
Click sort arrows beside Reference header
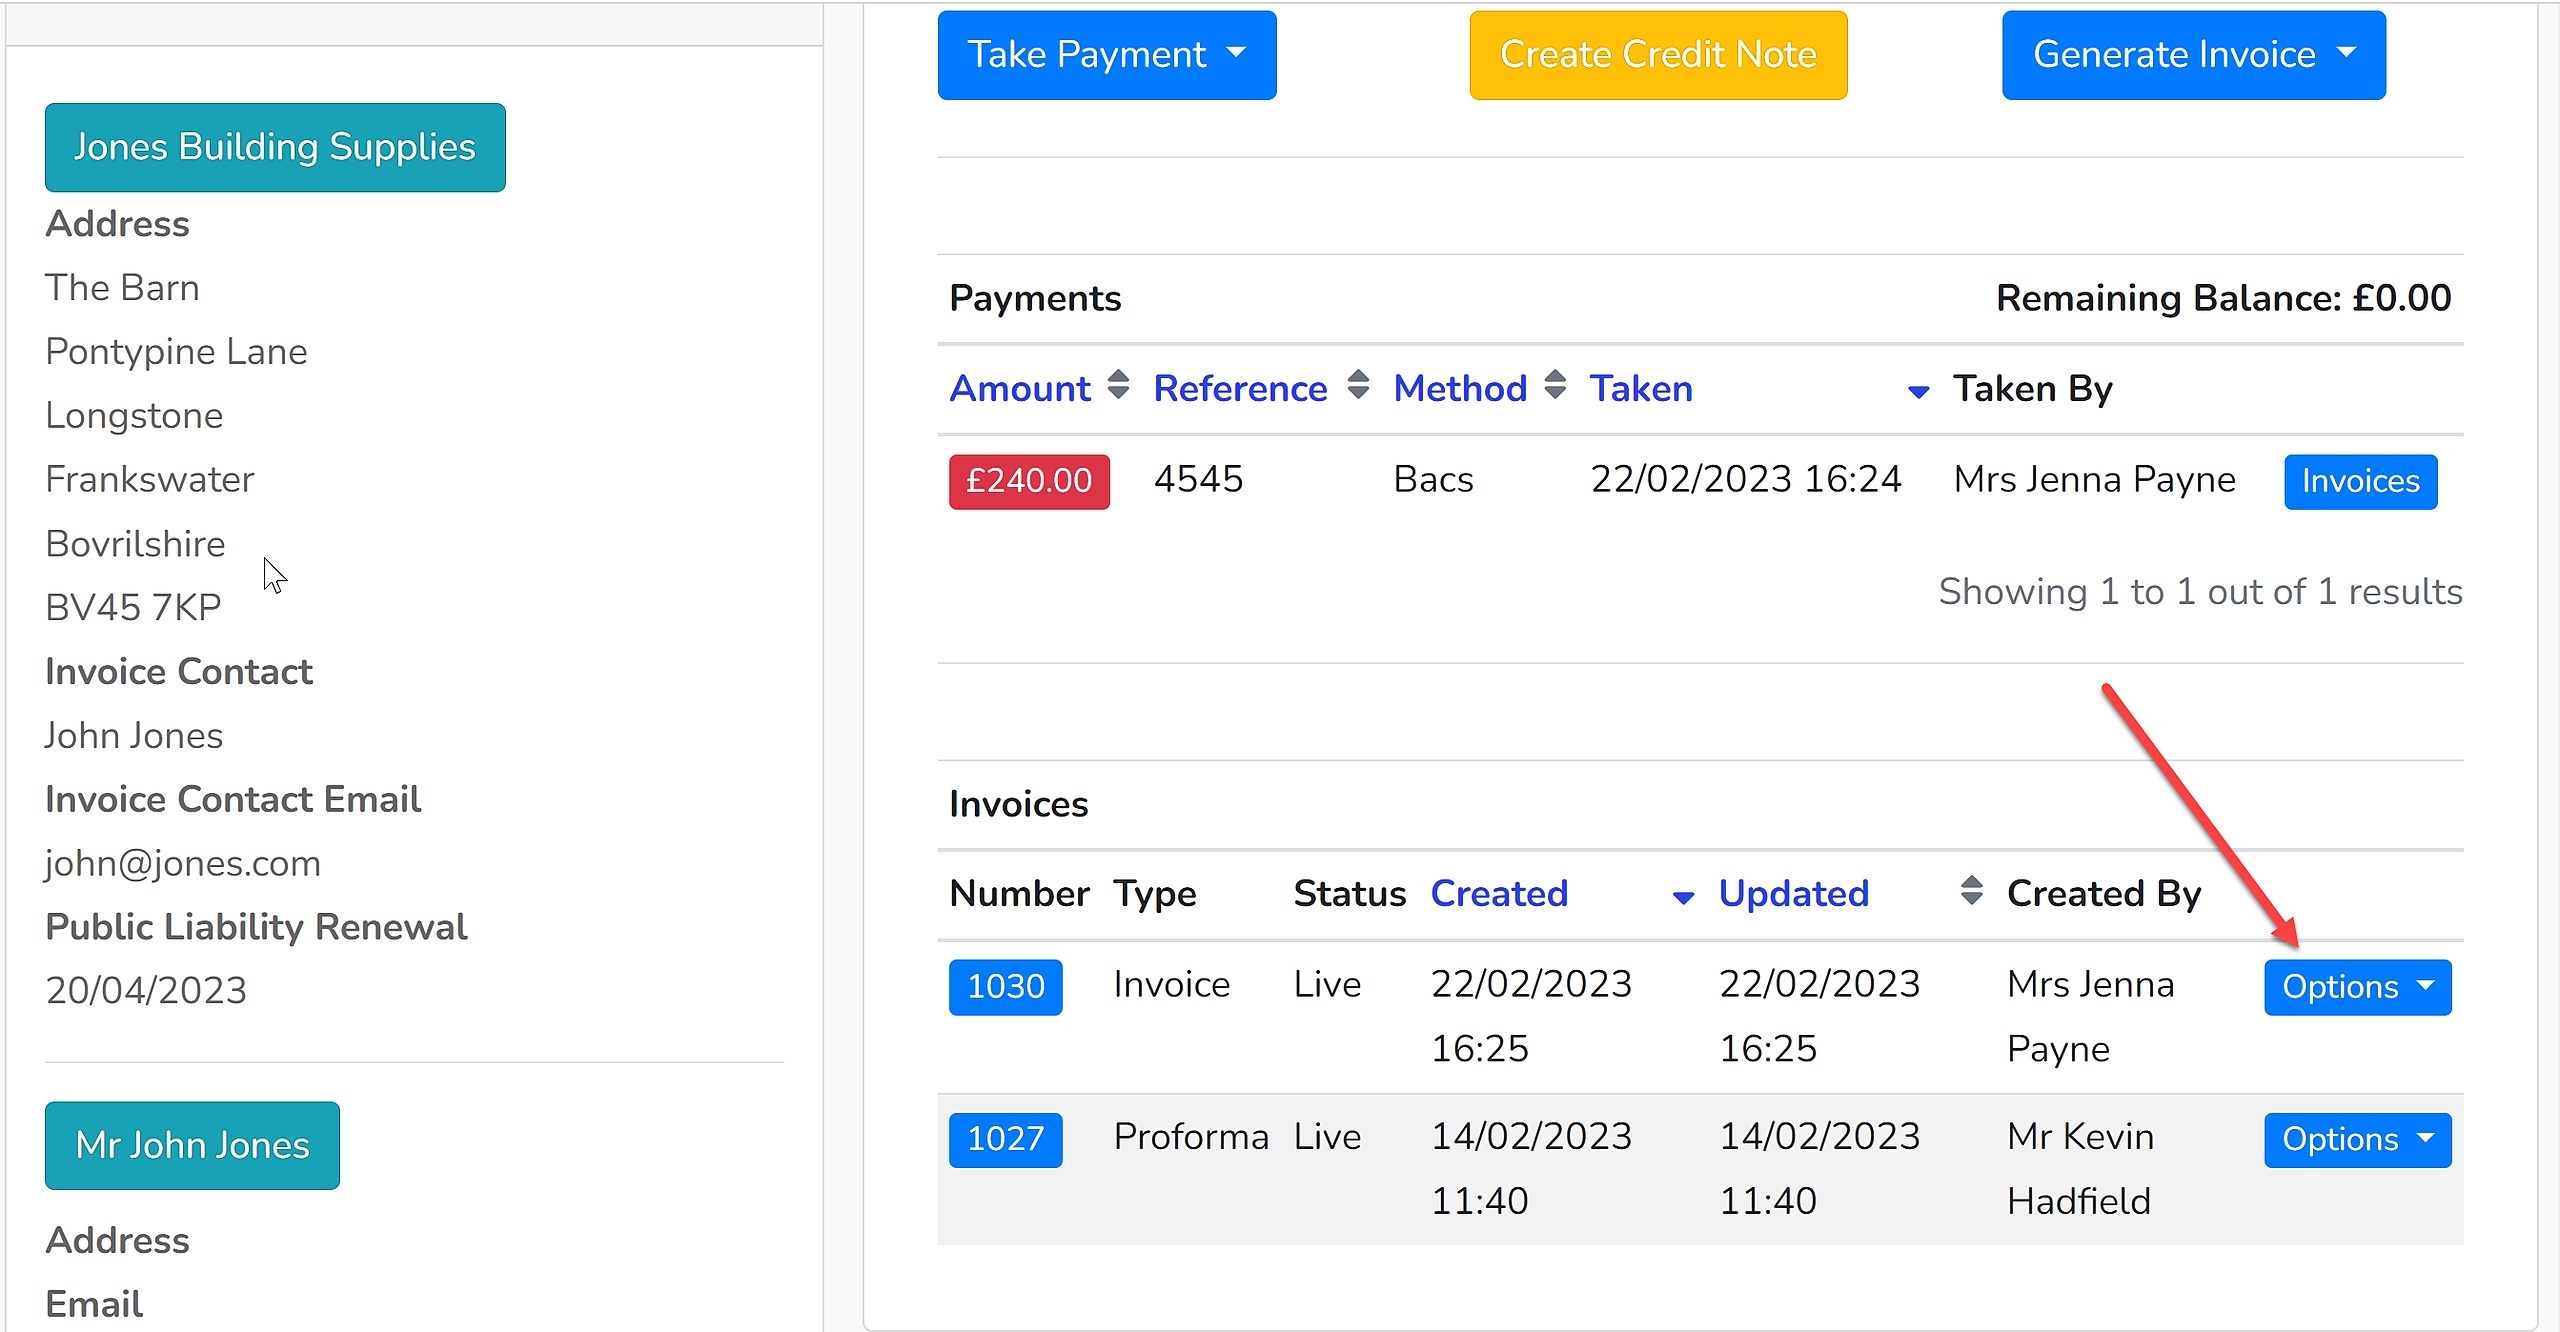1357,385
